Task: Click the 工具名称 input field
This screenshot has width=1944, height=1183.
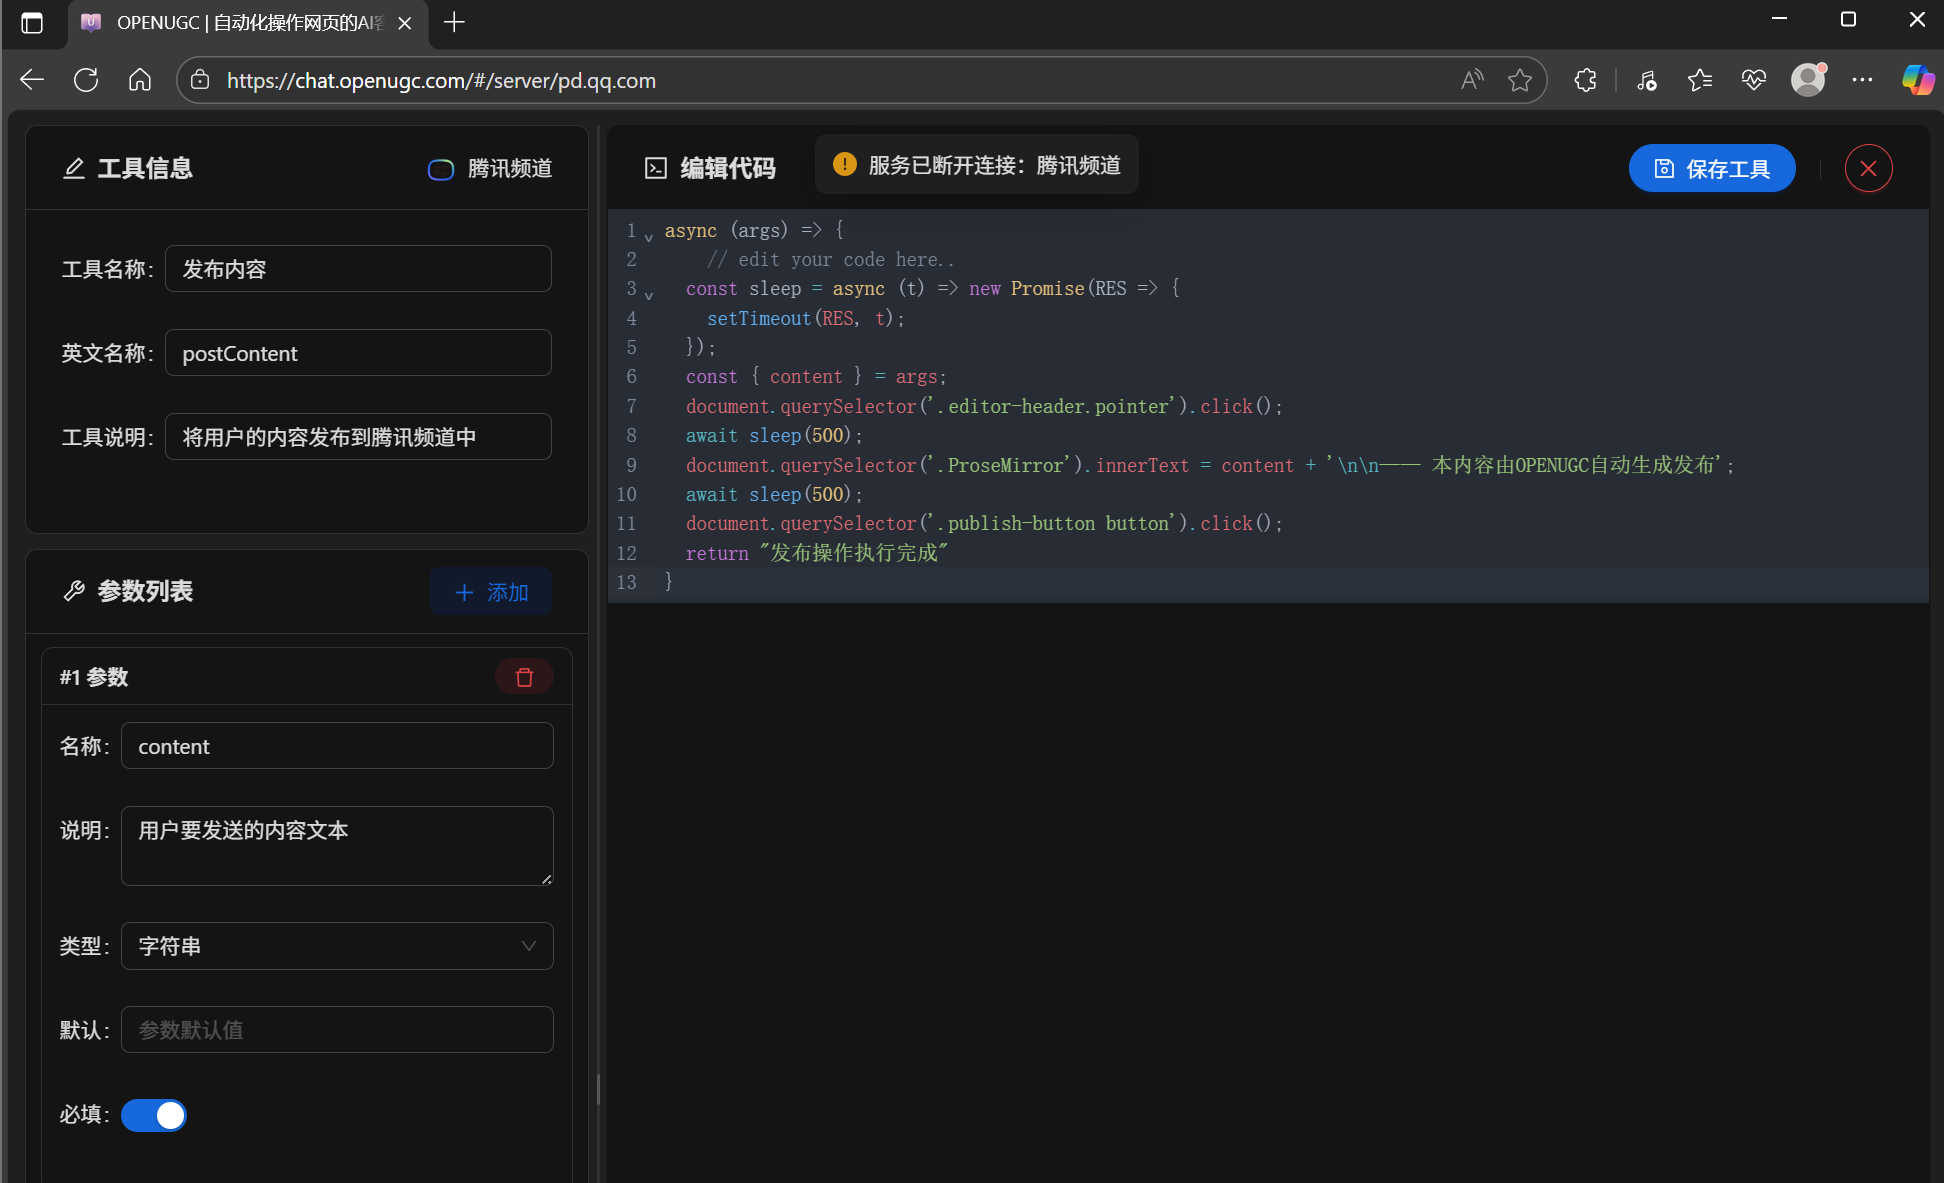Action: pyautogui.click(x=358, y=269)
